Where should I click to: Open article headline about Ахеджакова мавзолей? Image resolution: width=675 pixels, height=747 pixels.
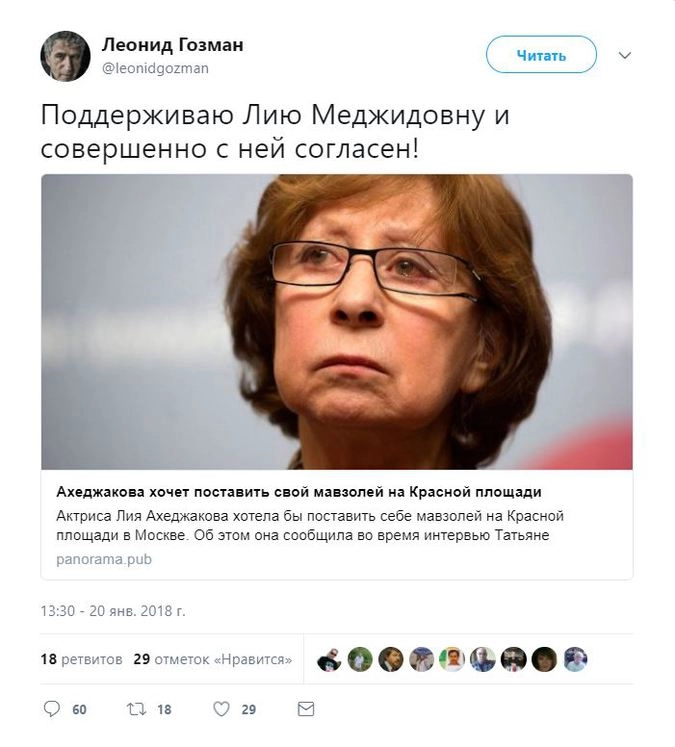pyautogui.click(x=299, y=492)
